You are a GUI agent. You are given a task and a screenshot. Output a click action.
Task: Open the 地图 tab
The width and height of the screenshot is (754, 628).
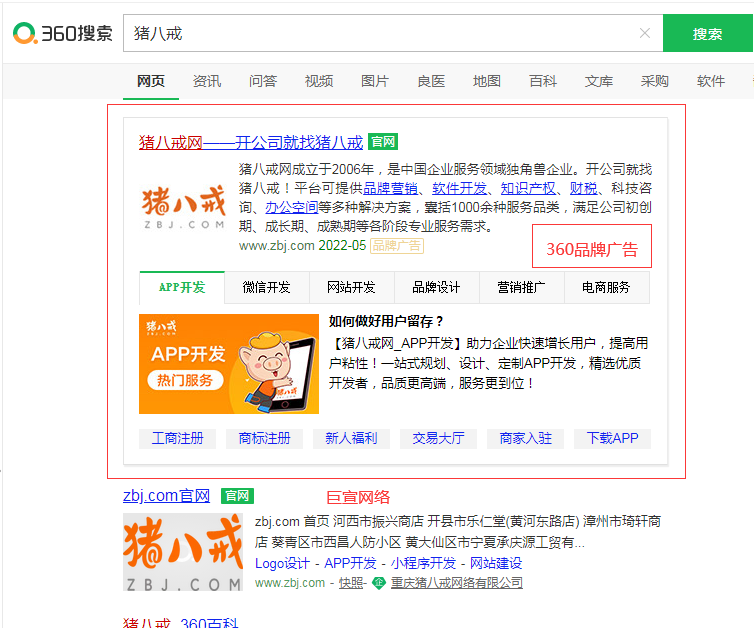click(x=487, y=81)
